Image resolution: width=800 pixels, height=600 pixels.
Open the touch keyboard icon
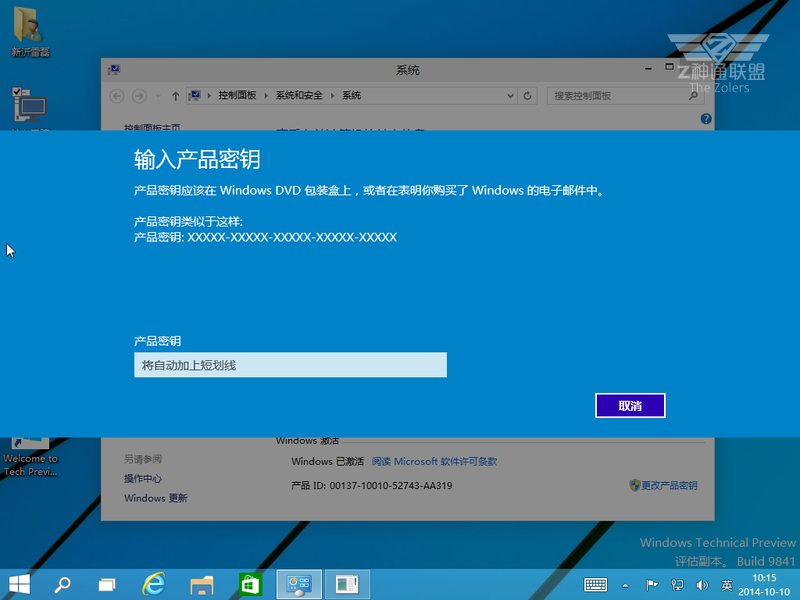coord(595,585)
